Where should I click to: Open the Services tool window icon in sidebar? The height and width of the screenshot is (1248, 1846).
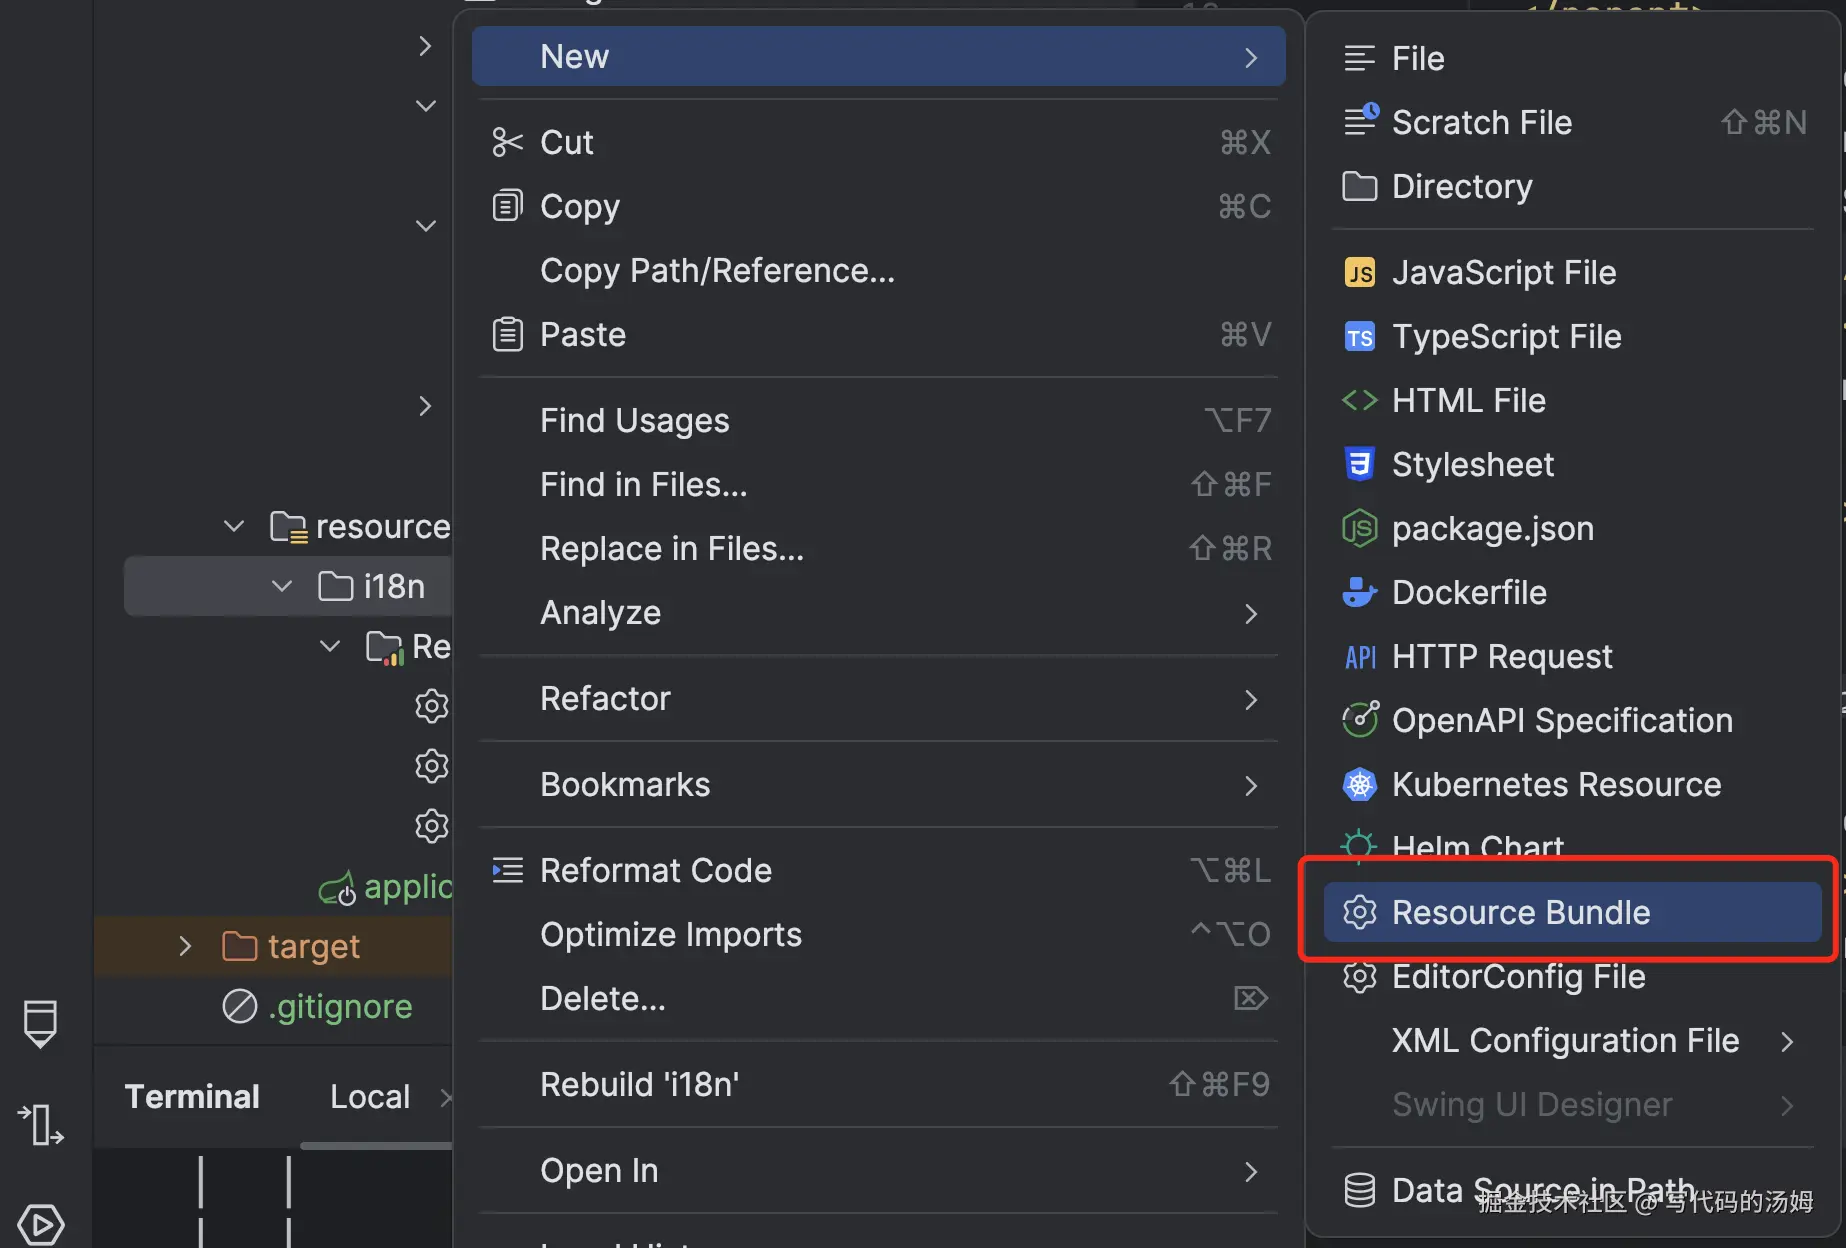41,1224
